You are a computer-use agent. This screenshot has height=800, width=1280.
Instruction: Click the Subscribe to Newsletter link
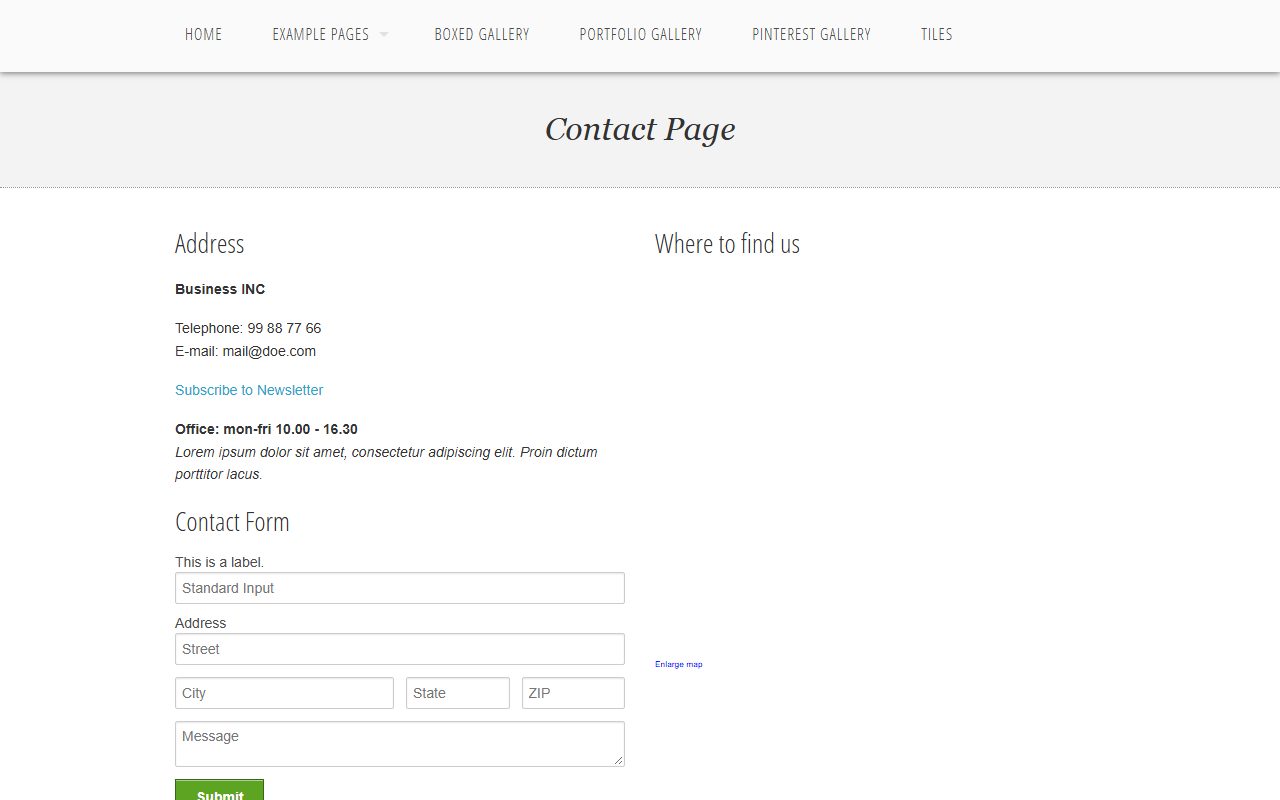249,390
